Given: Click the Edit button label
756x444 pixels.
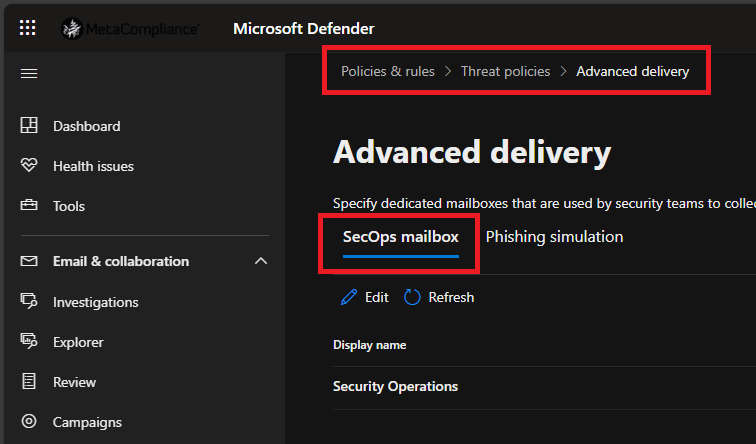Looking at the screenshot, I should coord(377,297).
